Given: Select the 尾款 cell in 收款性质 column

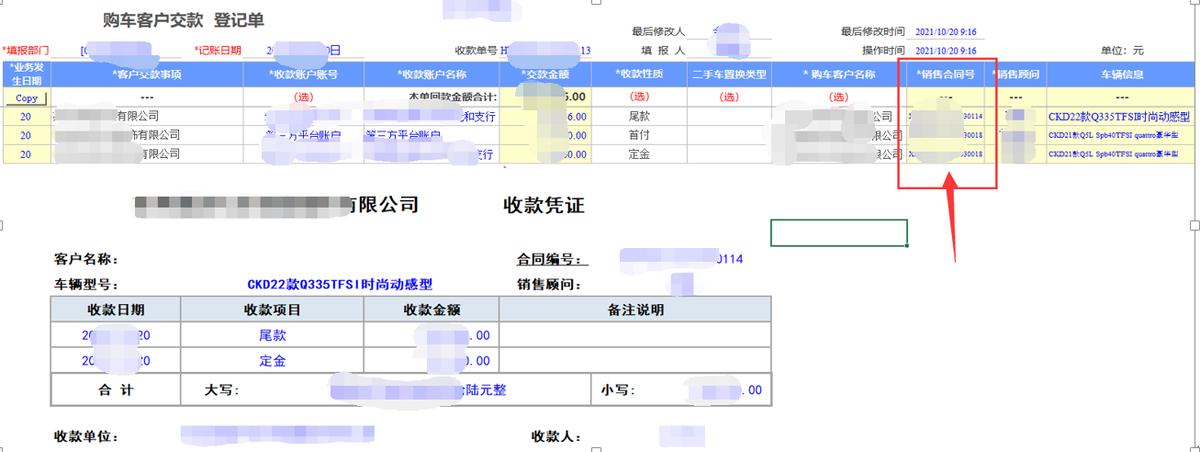Looking at the screenshot, I should click(639, 116).
